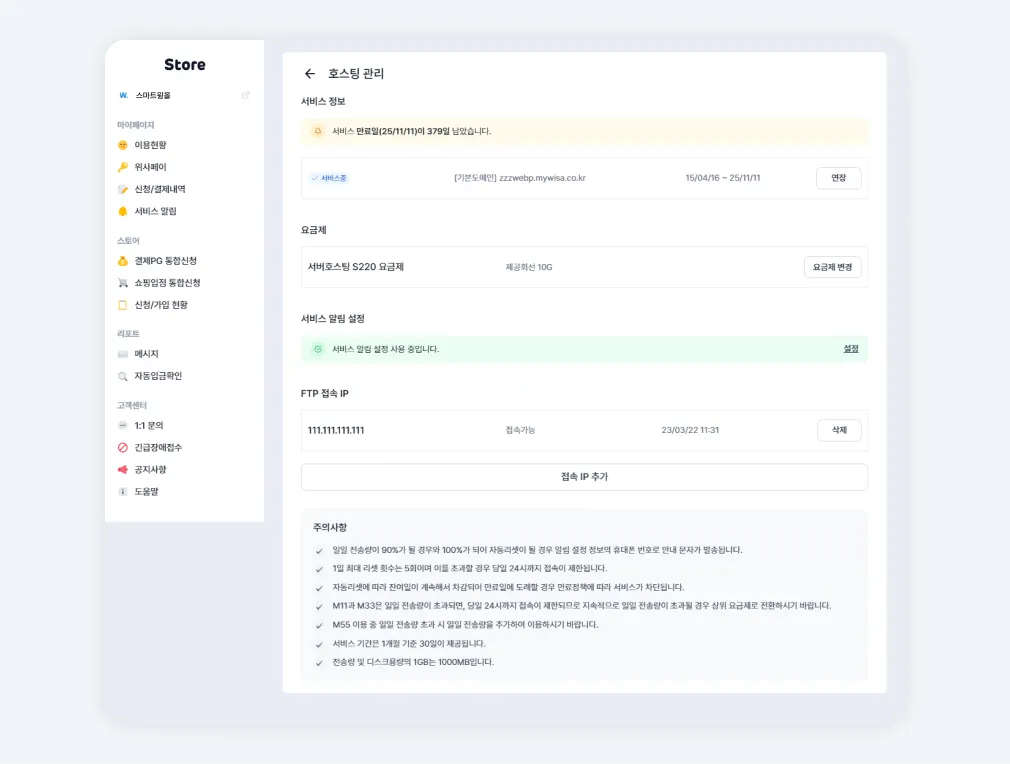The width and height of the screenshot is (1010, 764).
Task: Click the 주의사항 heading
Action: (x=330, y=527)
